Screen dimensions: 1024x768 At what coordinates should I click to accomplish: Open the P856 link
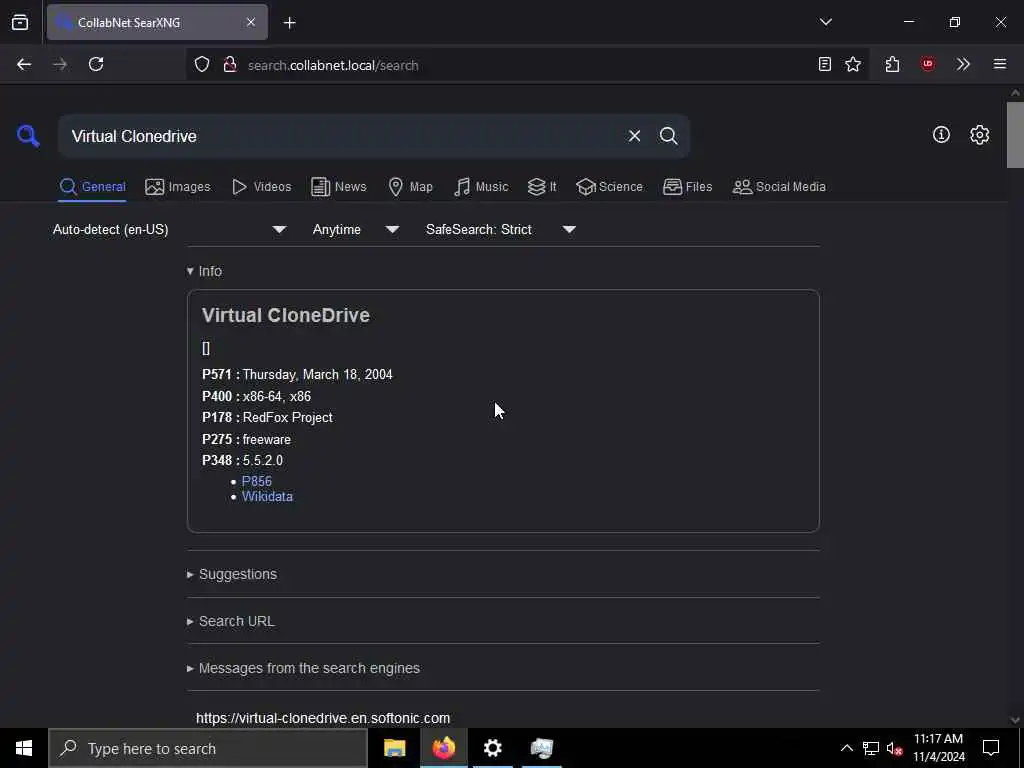[257, 481]
